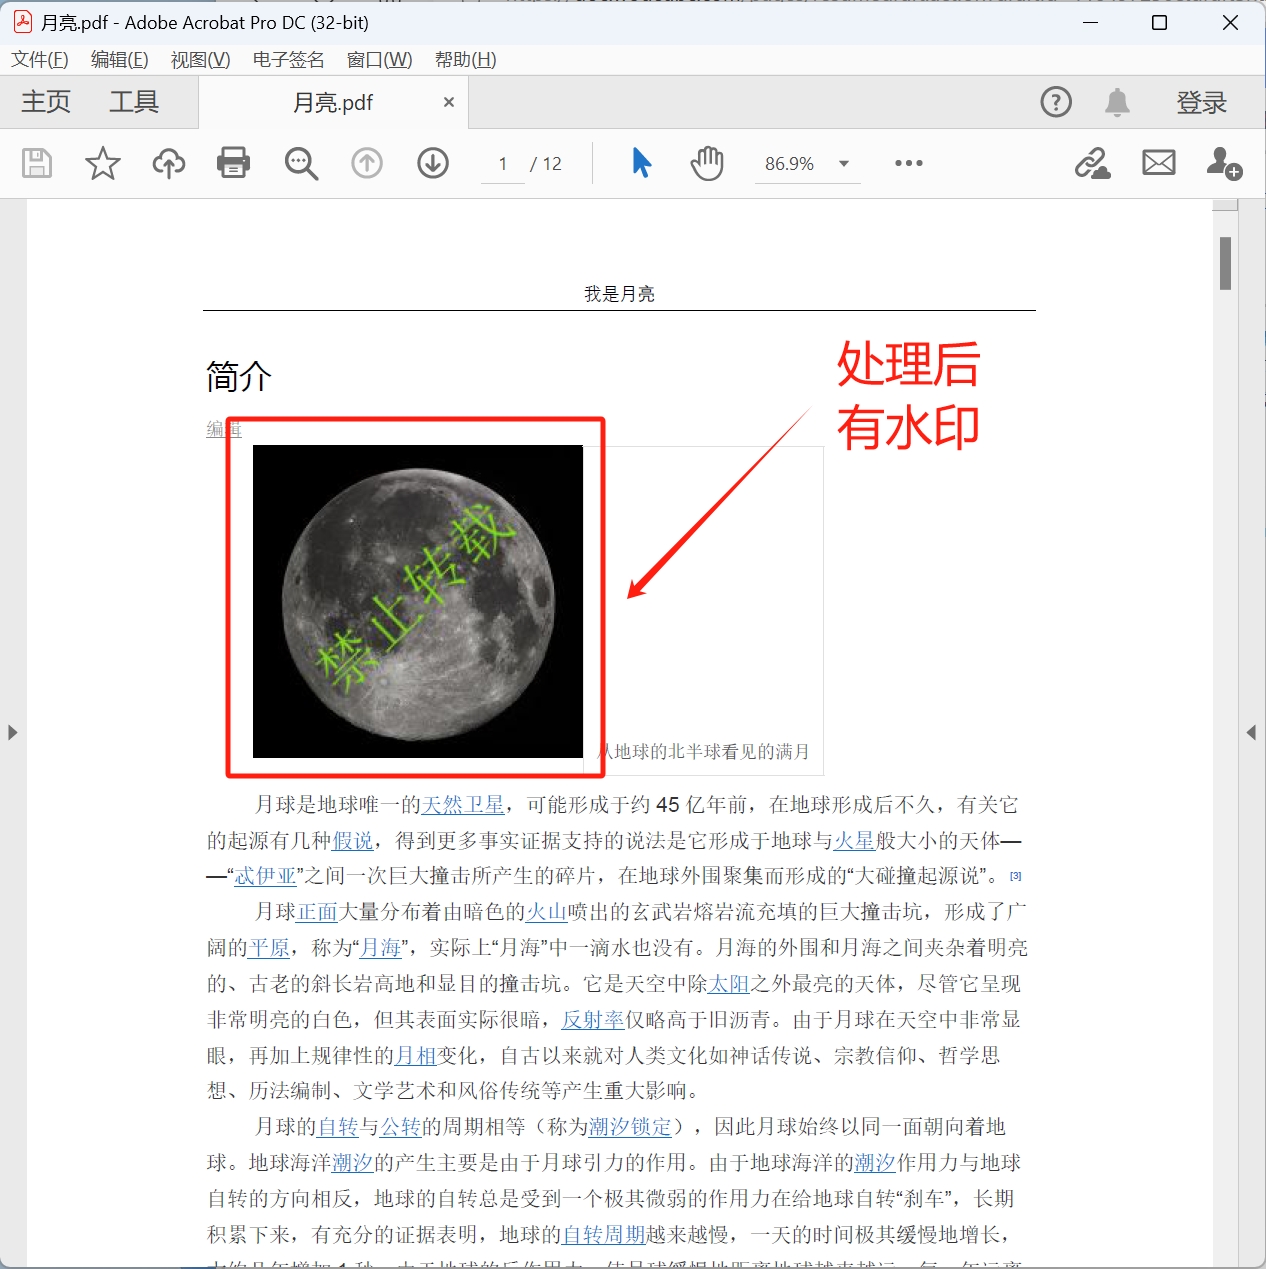
Task: Select the Selection arrow tool
Action: point(641,163)
